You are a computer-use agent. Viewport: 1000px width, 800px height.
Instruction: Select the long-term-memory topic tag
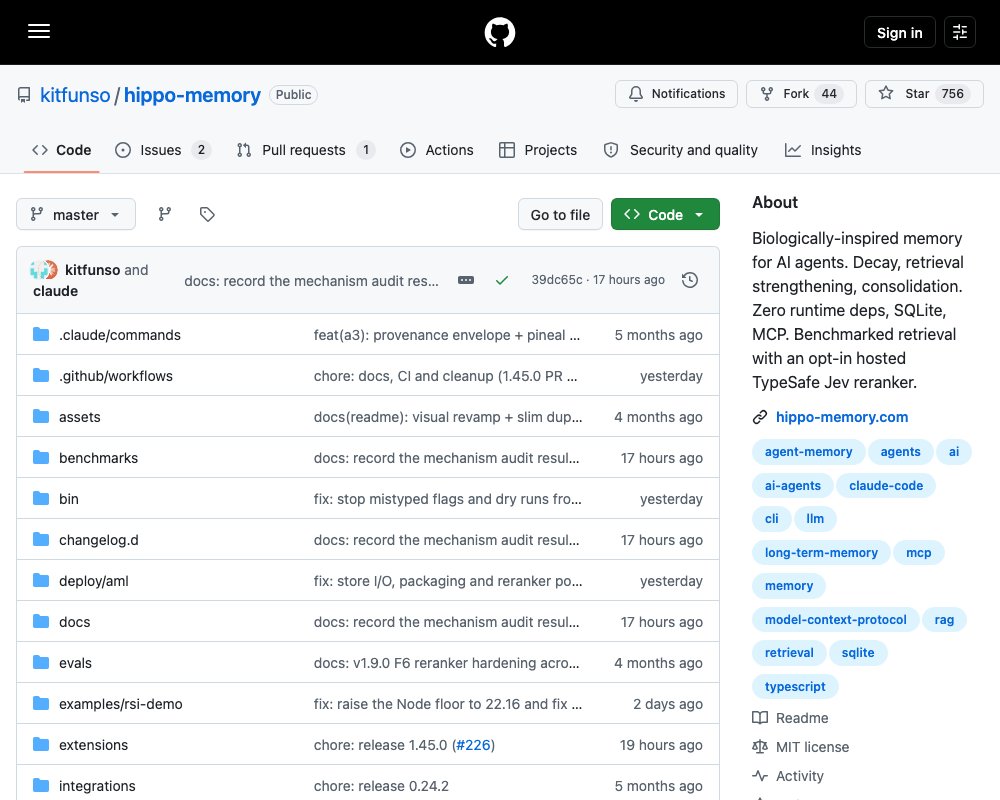pos(821,552)
